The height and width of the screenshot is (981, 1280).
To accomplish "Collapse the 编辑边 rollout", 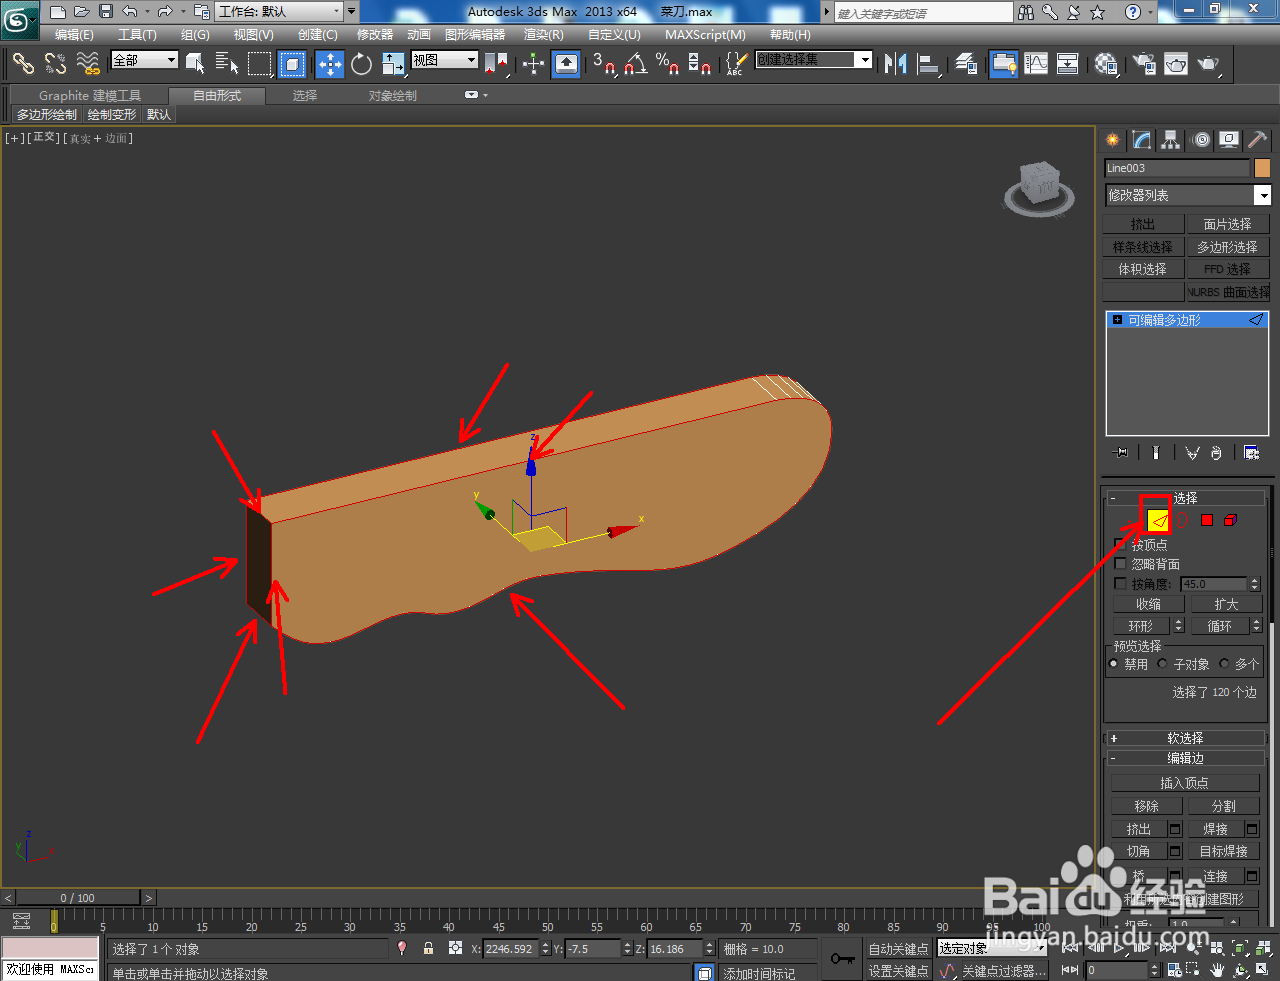I will click(x=1185, y=758).
